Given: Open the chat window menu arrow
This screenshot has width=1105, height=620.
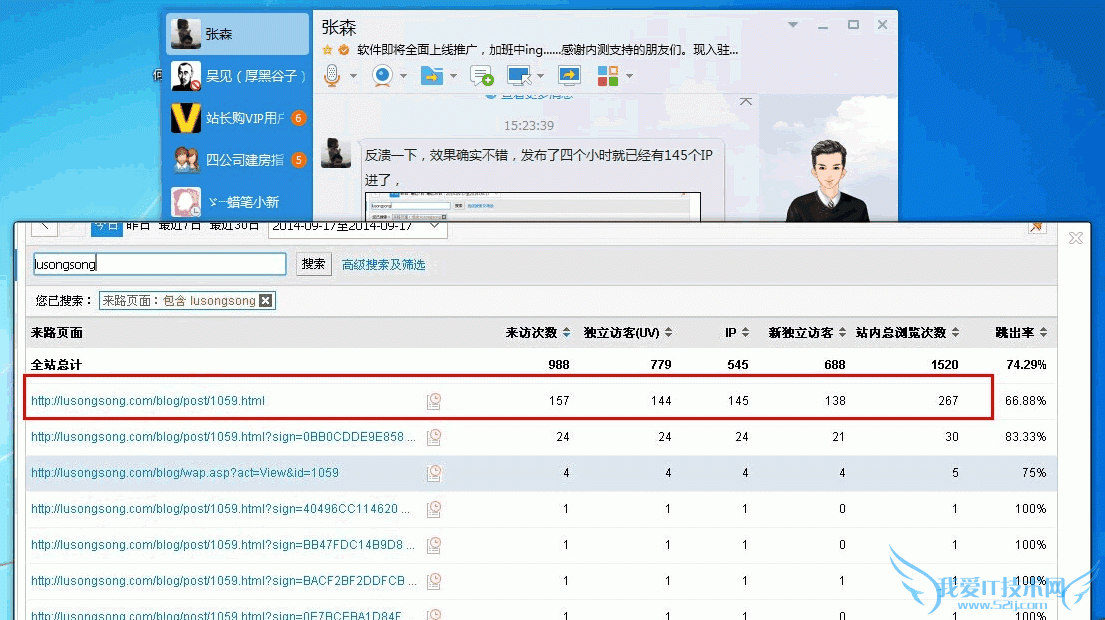Looking at the screenshot, I should click(x=792, y=25).
